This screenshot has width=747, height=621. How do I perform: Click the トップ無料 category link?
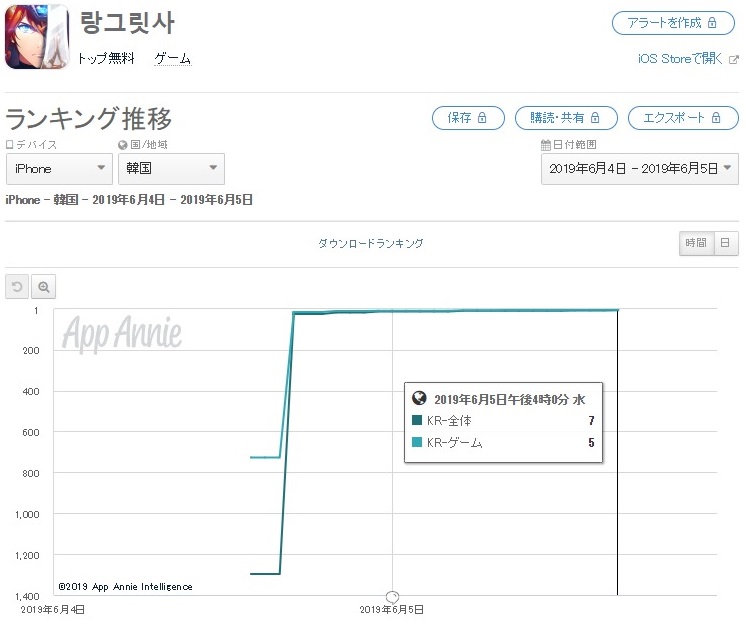(x=106, y=59)
